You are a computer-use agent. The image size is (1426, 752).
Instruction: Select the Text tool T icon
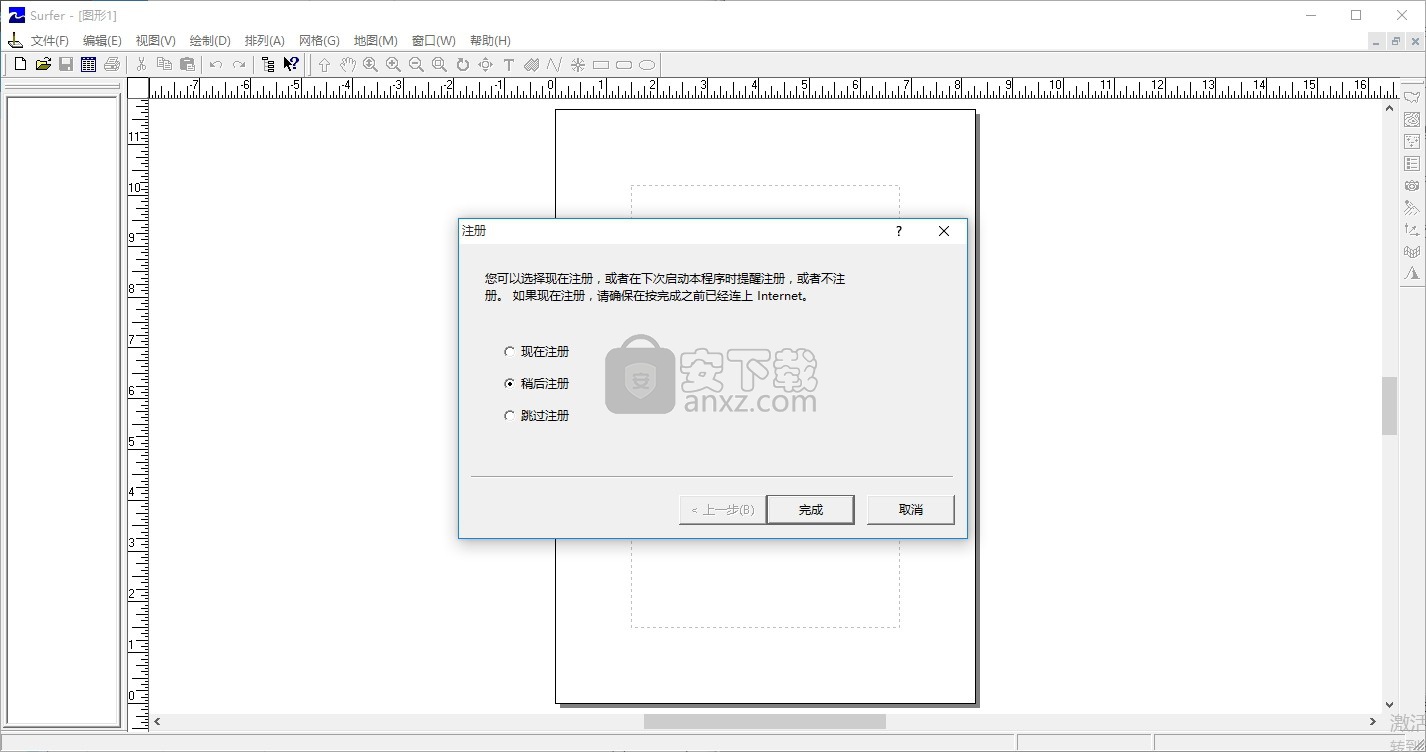508,64
